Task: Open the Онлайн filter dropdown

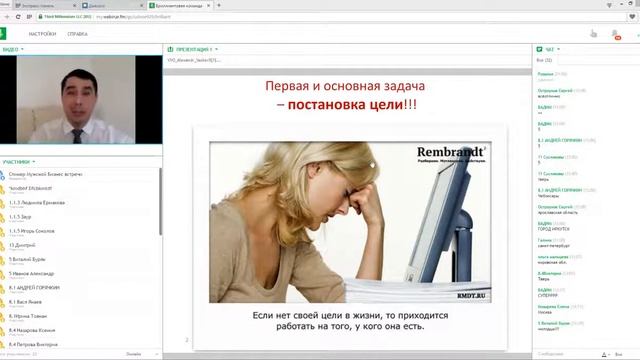Action: click(142, 354)
